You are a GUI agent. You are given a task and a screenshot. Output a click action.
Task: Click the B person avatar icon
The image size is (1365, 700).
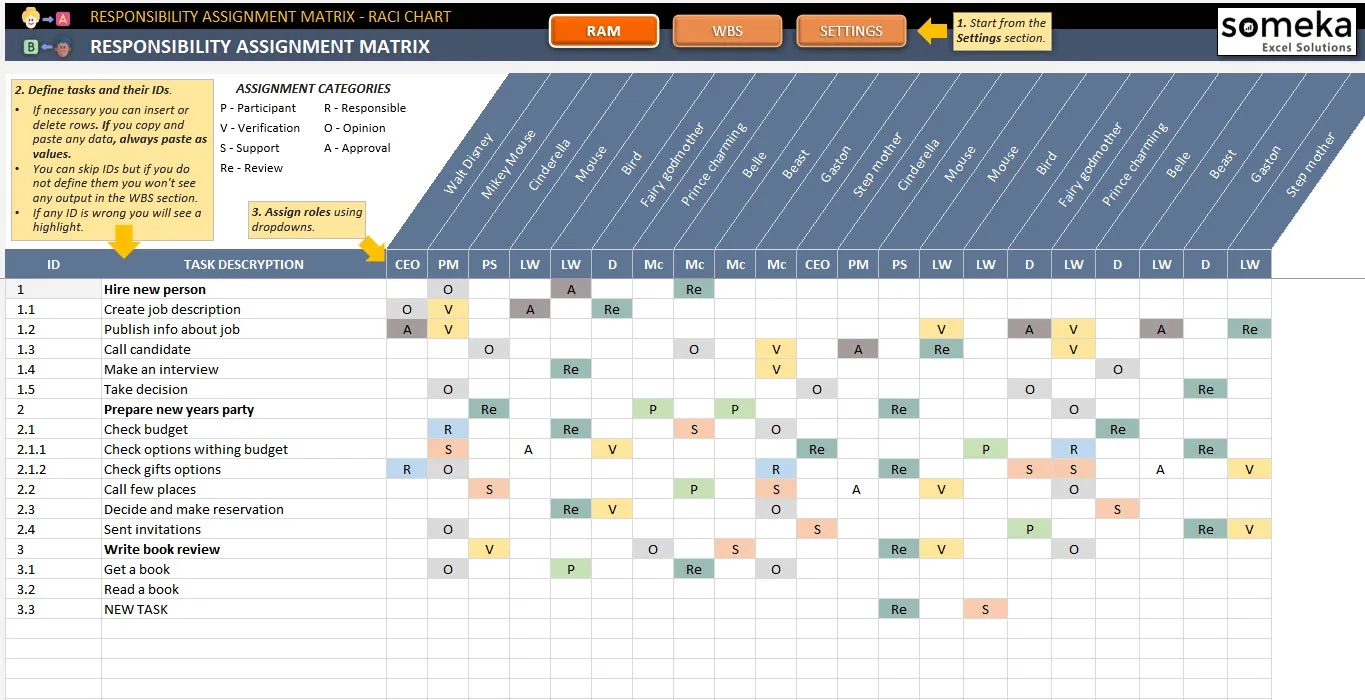(x=62, y=46)
